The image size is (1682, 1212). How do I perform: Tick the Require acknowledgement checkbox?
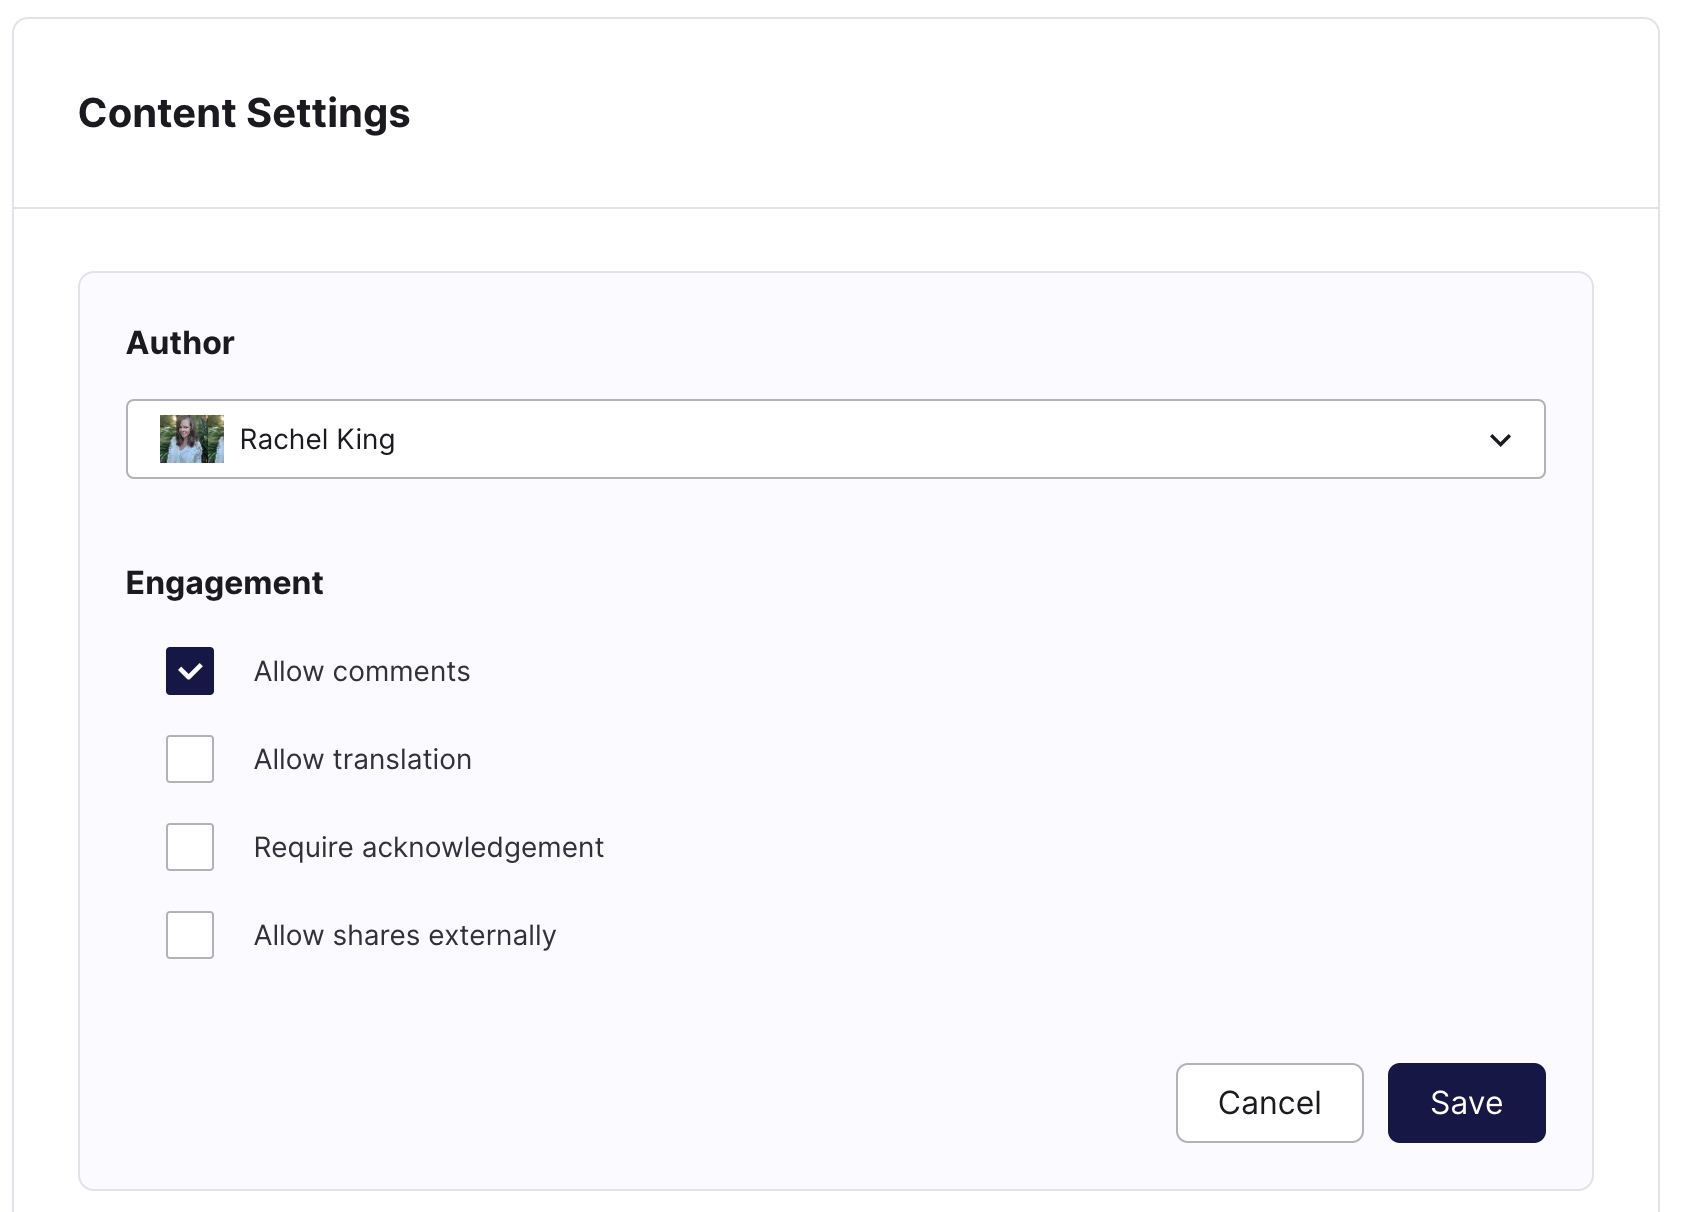point(190,847)
